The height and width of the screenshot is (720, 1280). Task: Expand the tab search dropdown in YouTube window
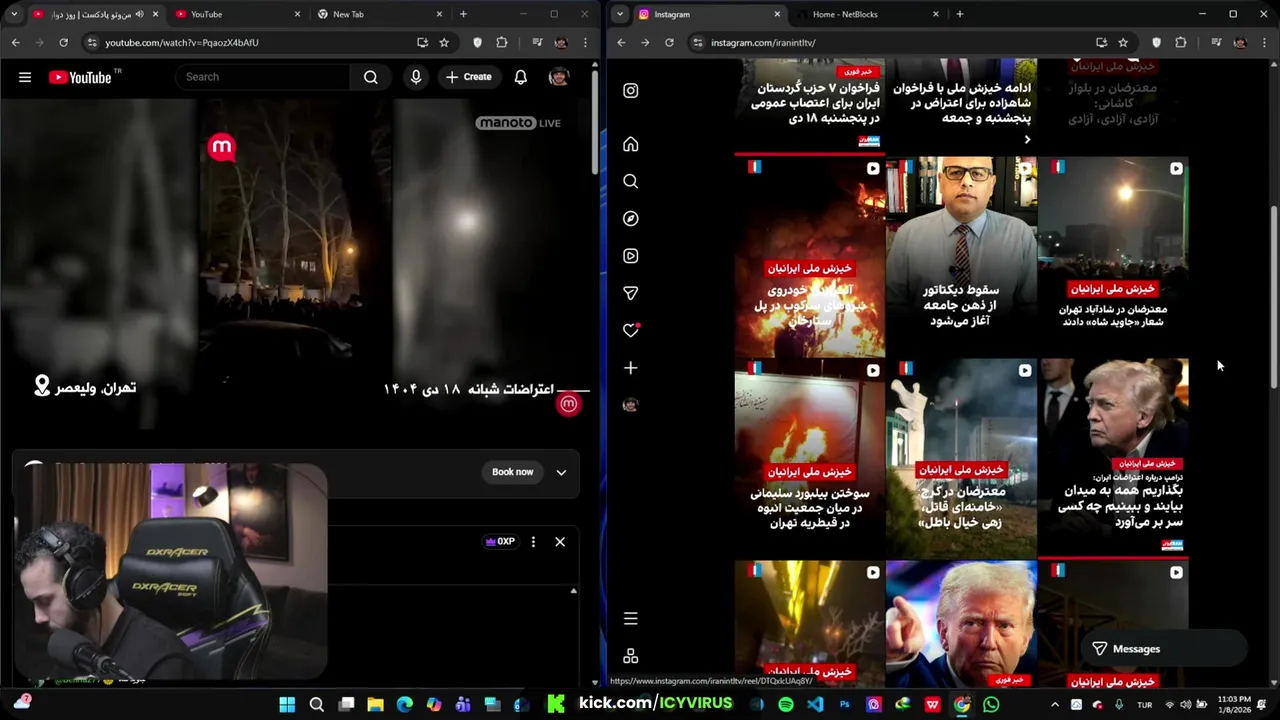coord(14,14)
